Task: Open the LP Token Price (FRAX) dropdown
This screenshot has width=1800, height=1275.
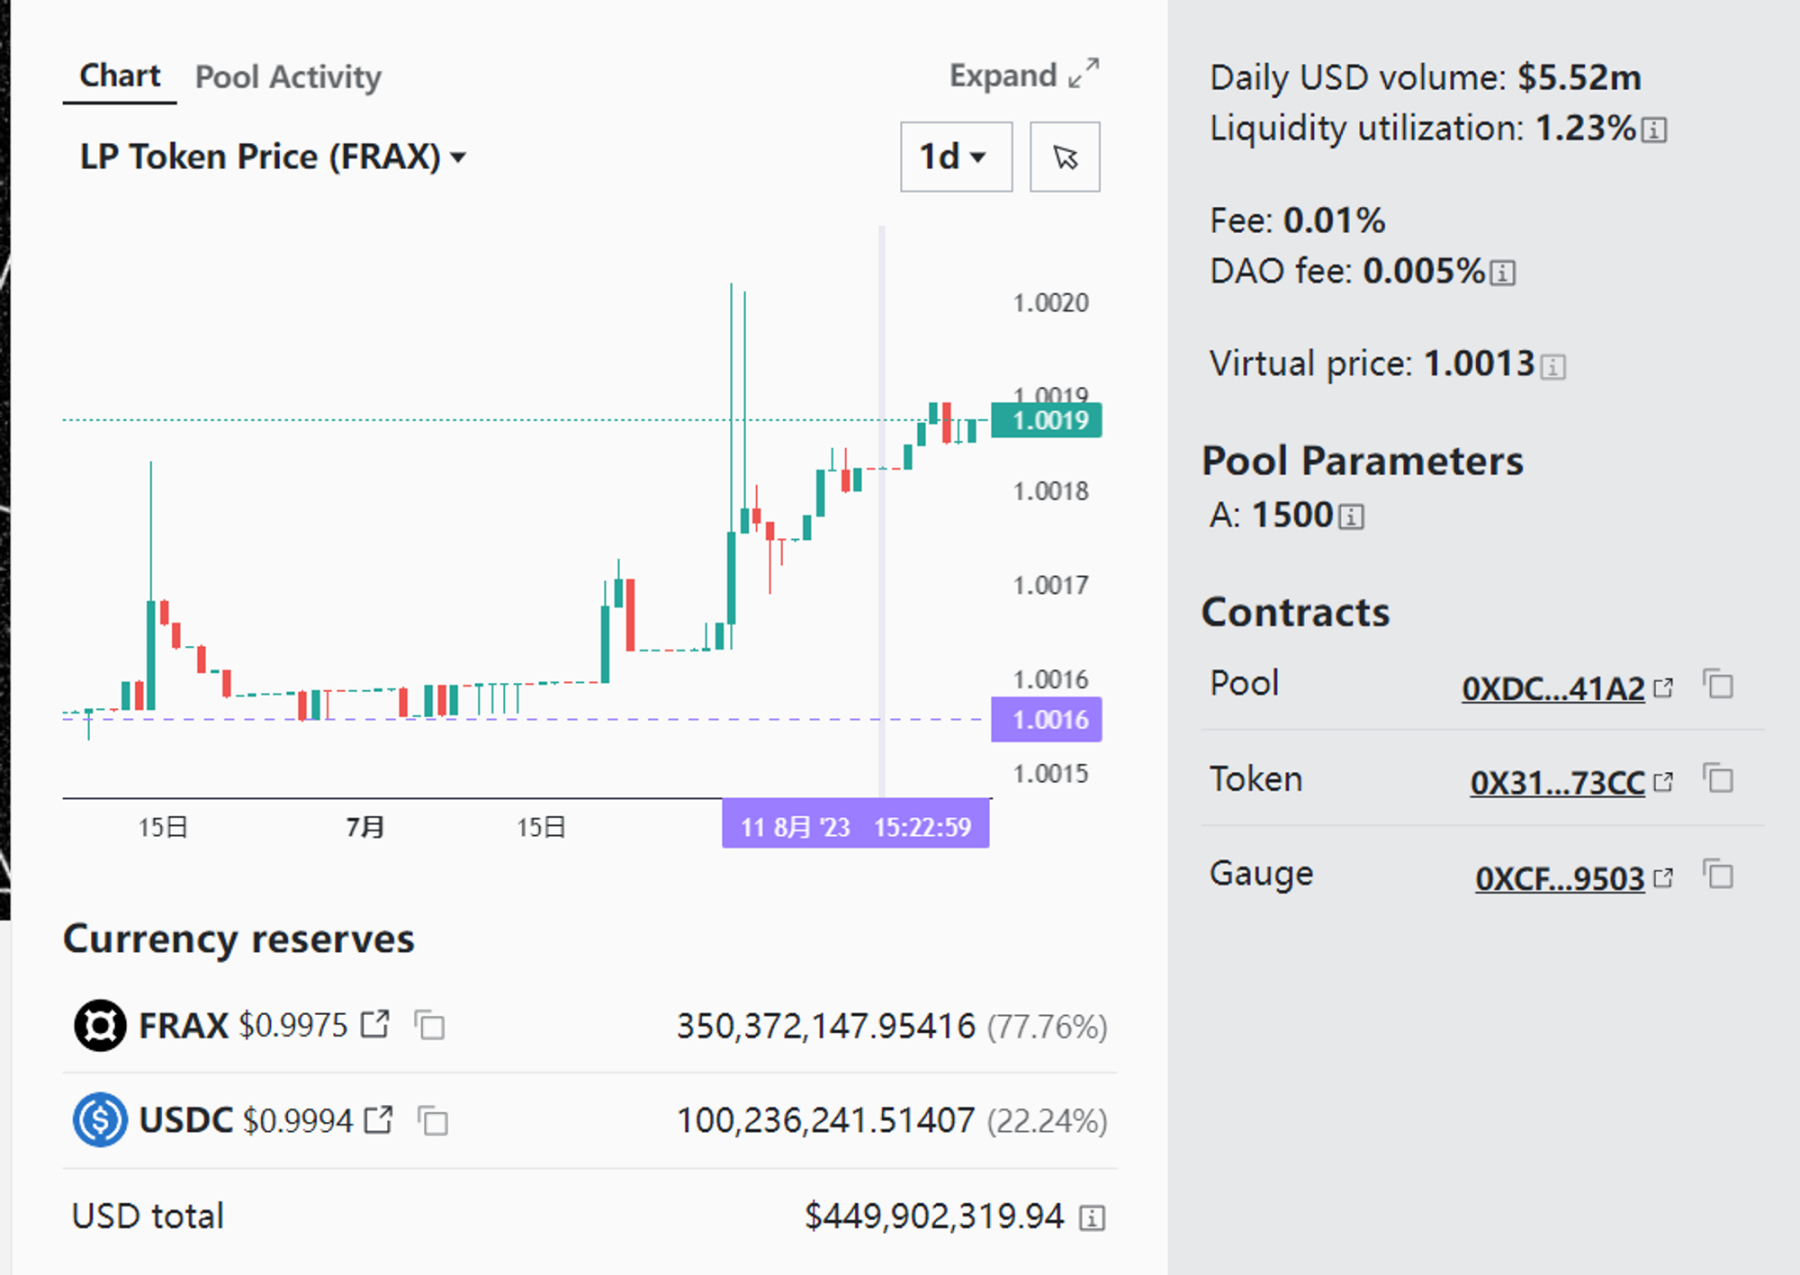Action: click(272, 157)
